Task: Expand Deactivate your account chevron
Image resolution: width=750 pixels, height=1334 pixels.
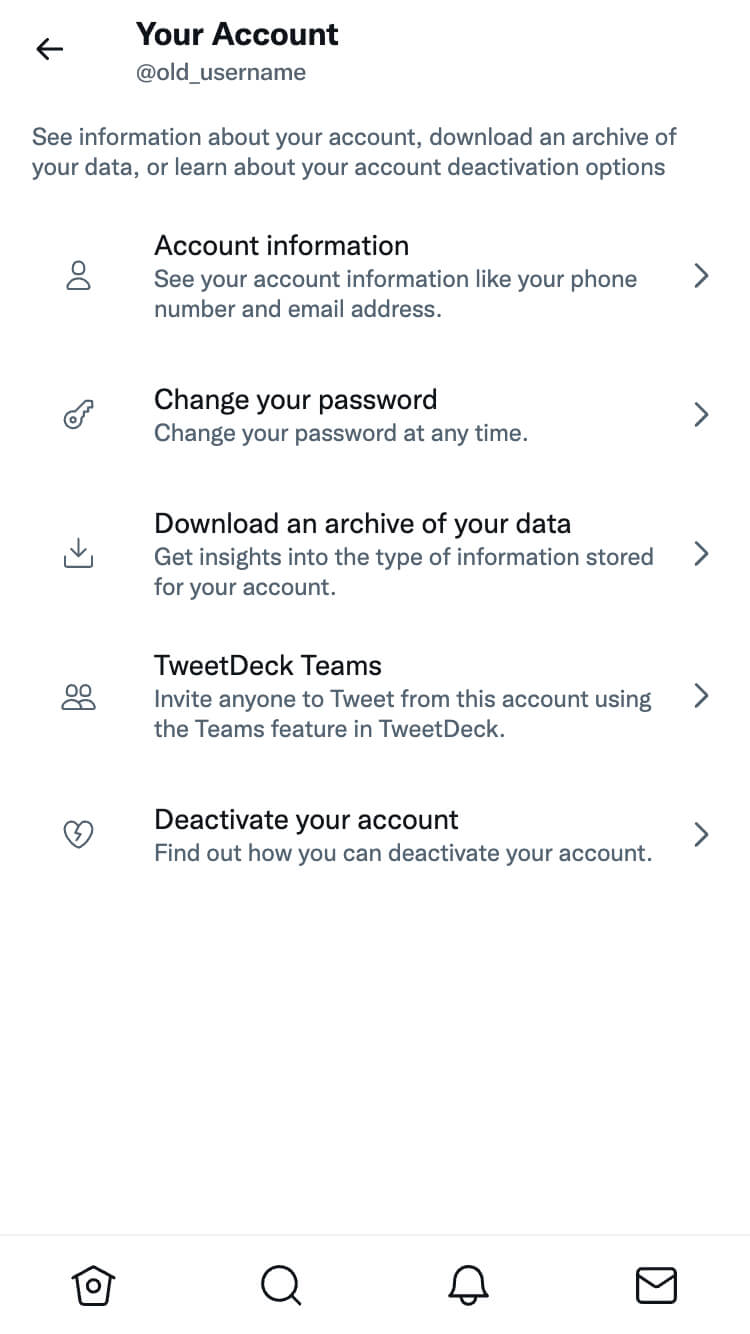Action: coord(701,834)
